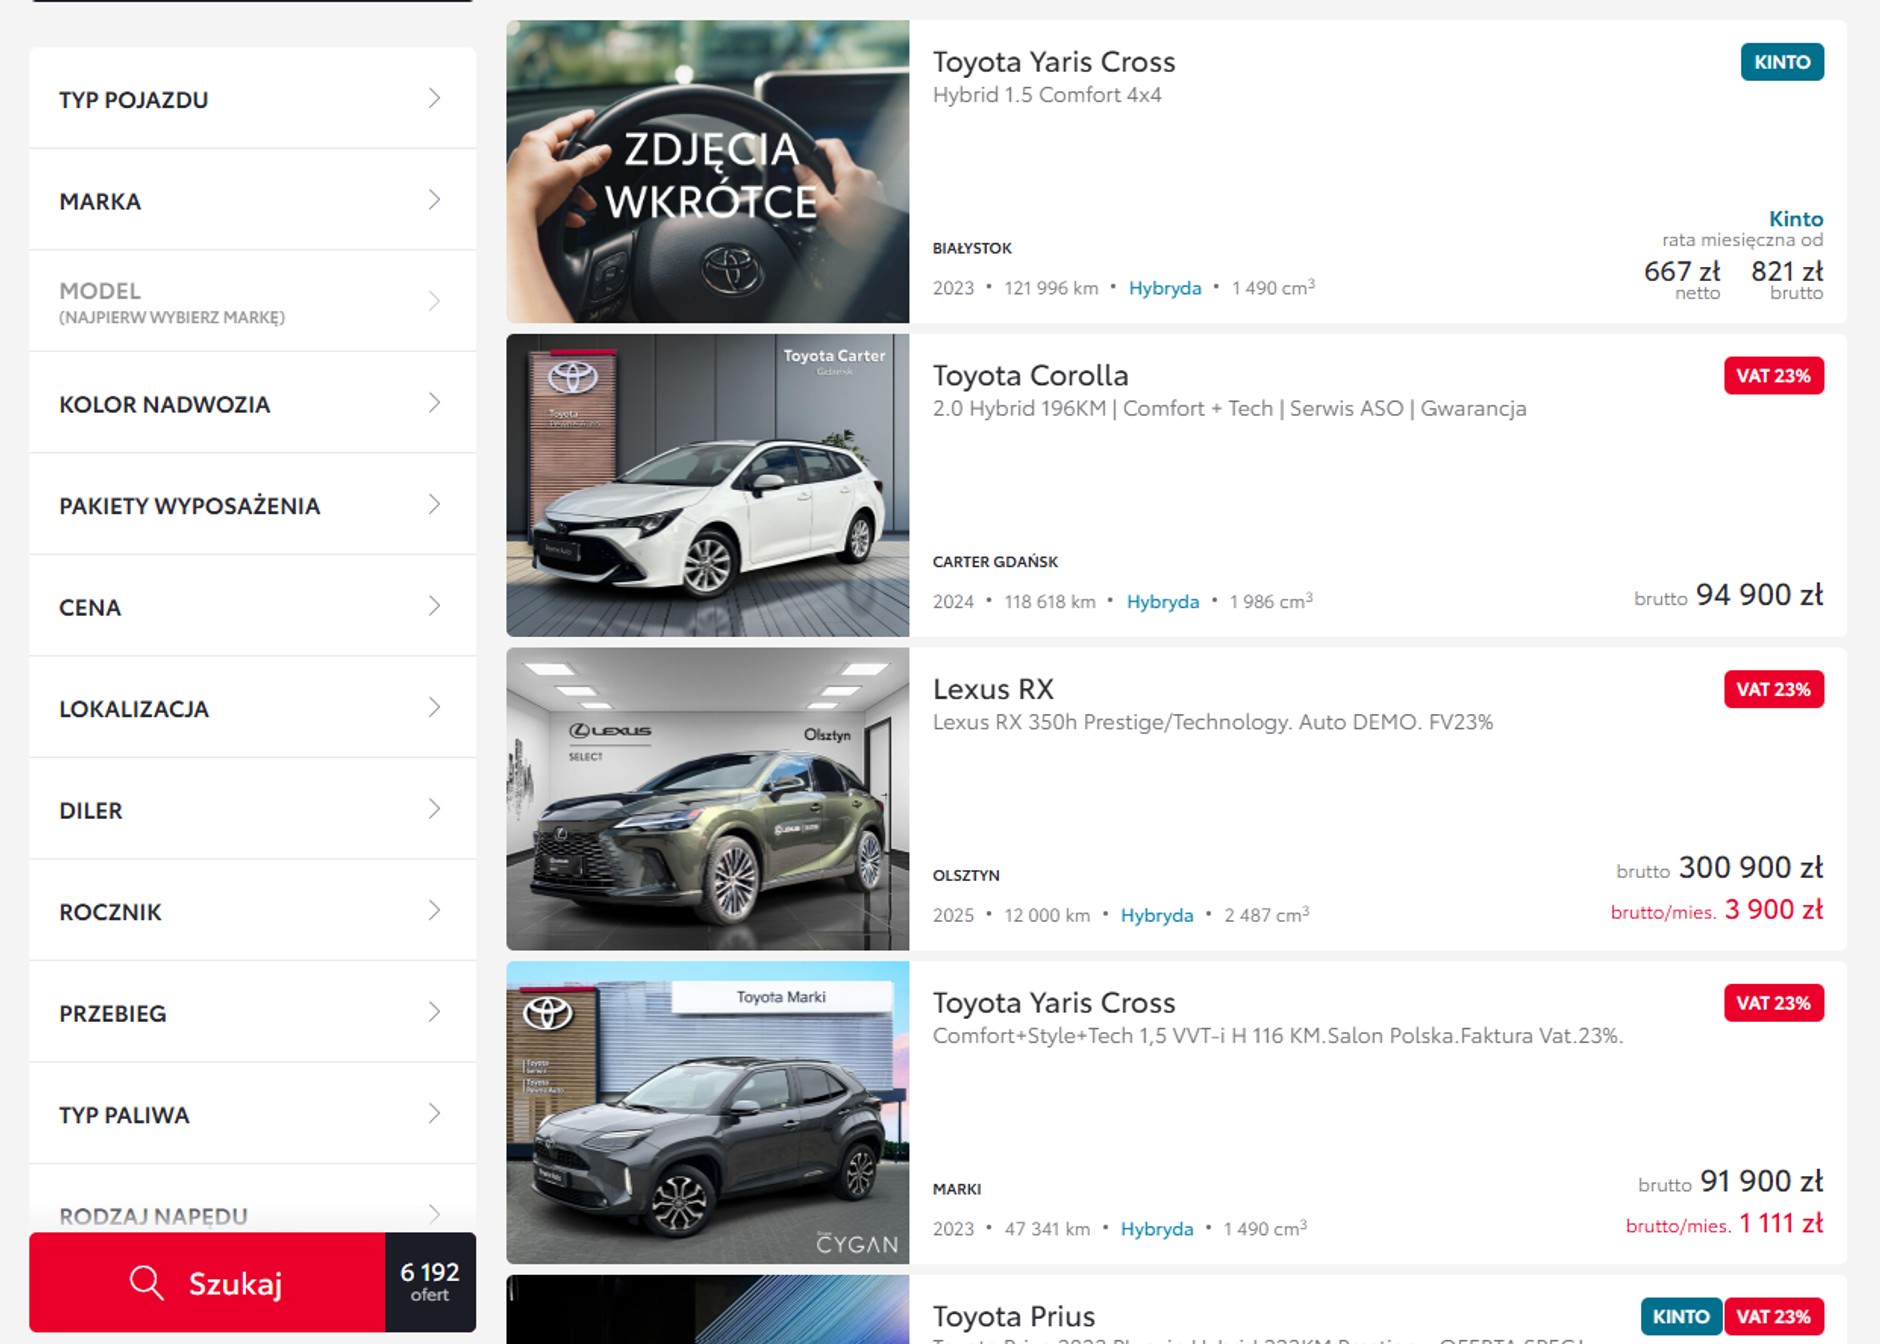Click the '3 900 zł' monthly Lexus price
The image size is (1880, 1344).
click(1774, 909)
